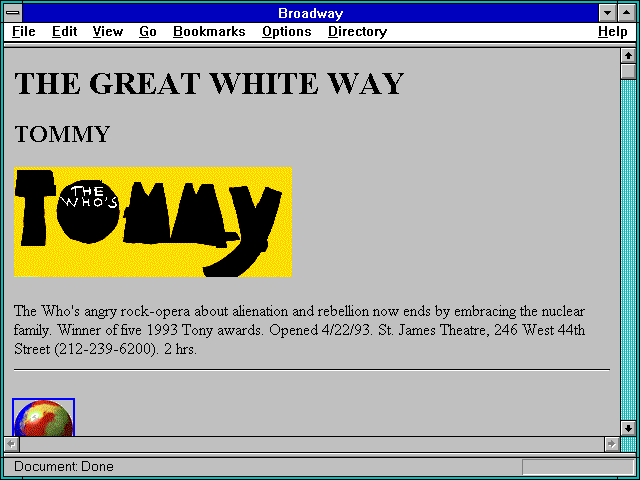Open the Edit menu
The width and height of the screenshot is (640, 480).
[x=64, y=31]
